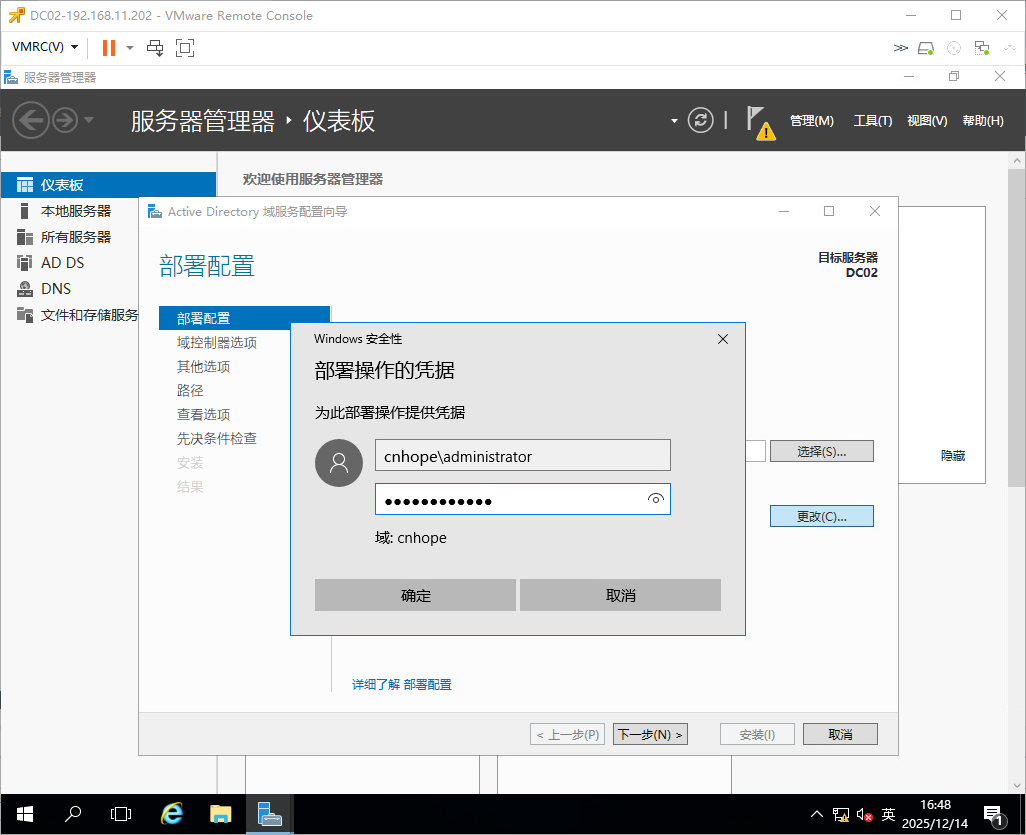
Task: Click Server Manager back navigation arrow
Action: tap(30, 120)
